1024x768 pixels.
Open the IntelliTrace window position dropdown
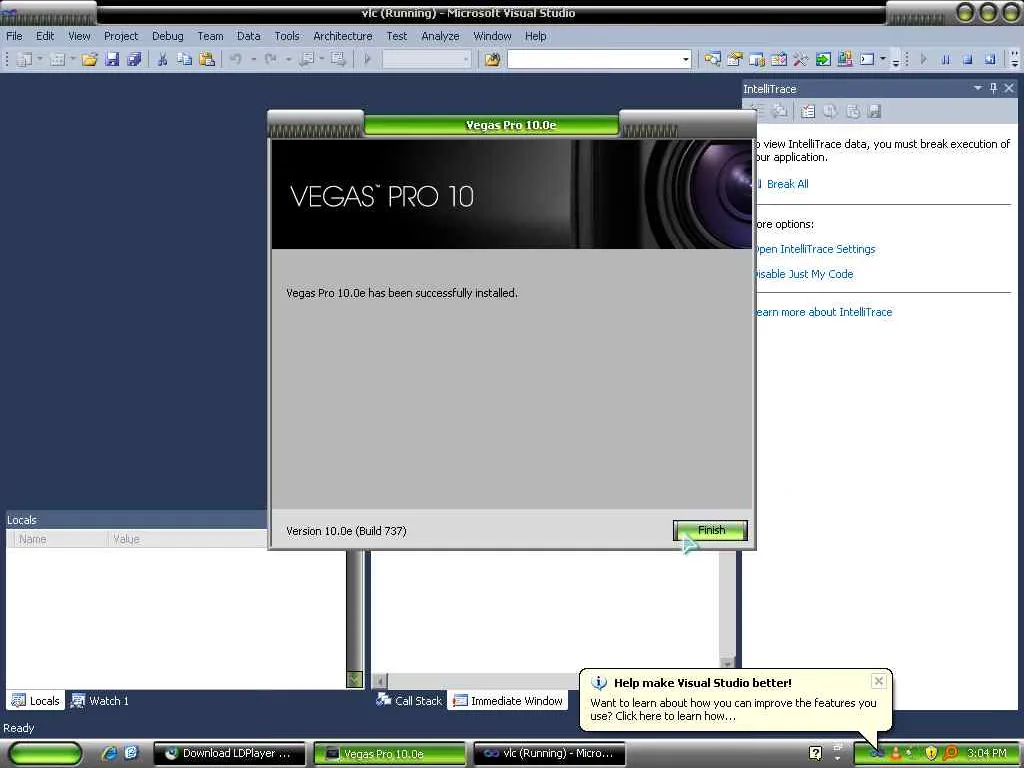coord(978,88)
